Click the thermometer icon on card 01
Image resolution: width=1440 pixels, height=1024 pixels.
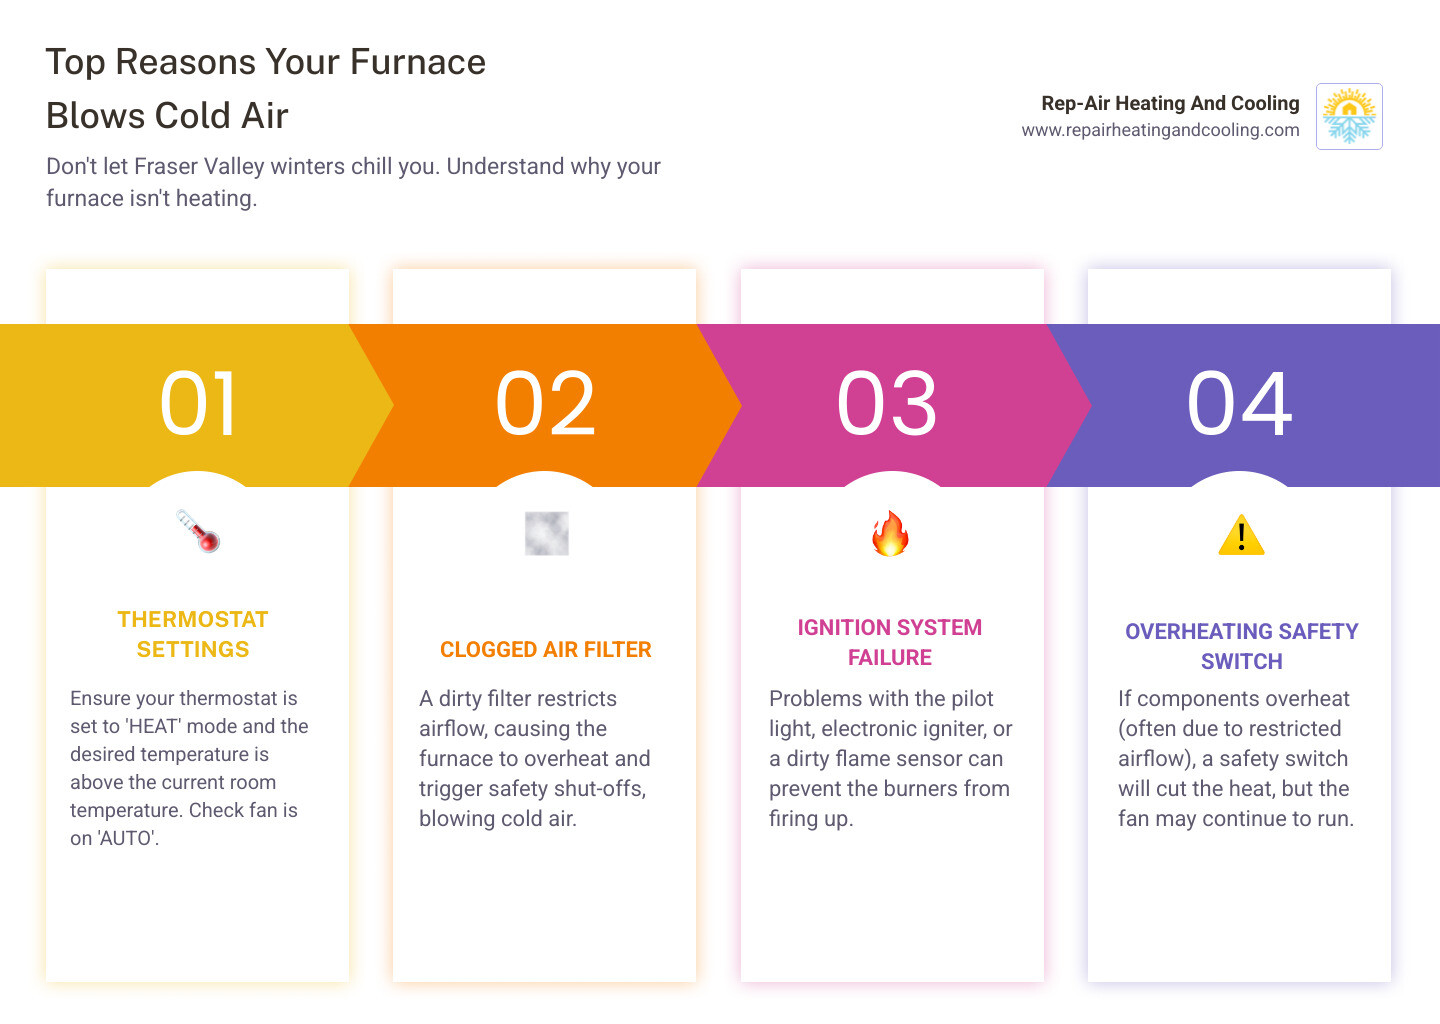tap(197, 532)
